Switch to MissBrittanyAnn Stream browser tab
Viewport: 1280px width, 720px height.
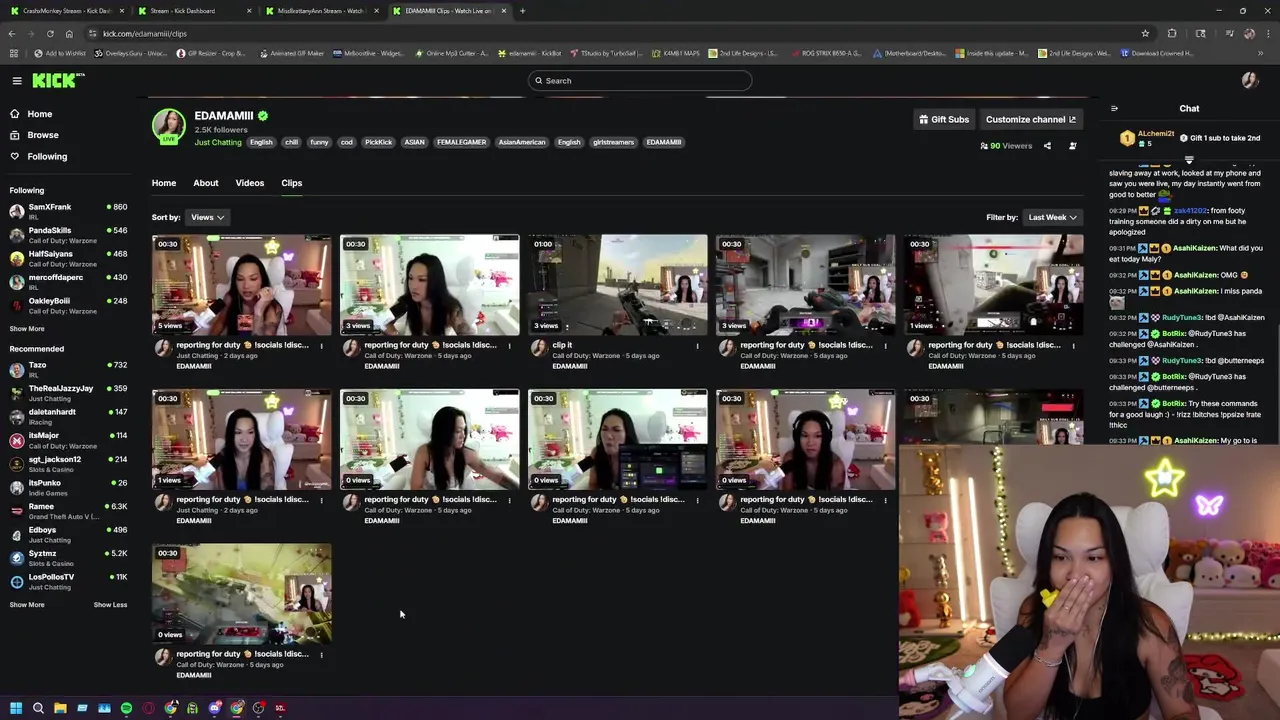[320, 11]
